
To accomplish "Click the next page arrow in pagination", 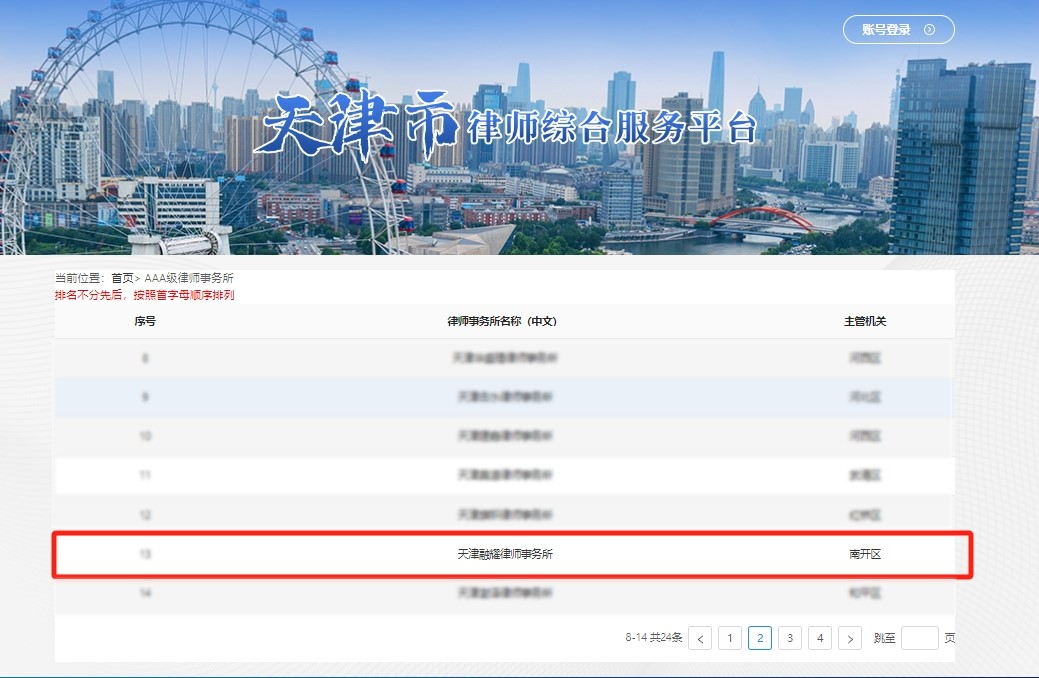I will pos(849,637).
